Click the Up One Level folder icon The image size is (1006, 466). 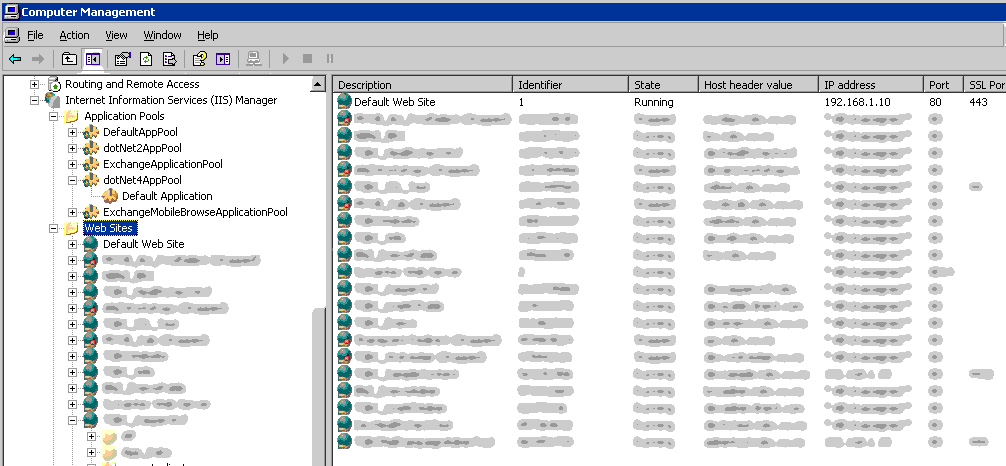coord(69,60)
